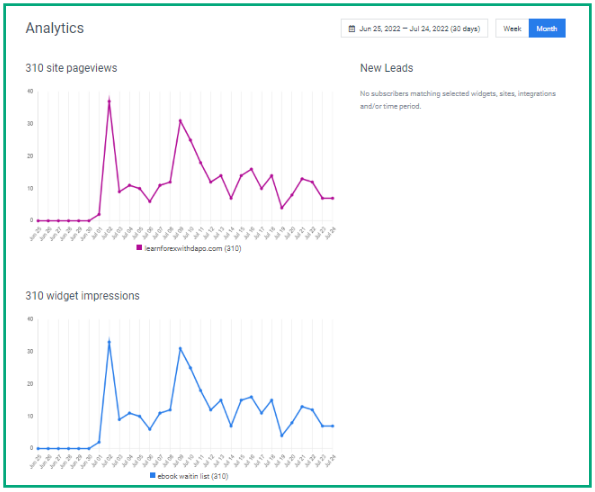Click the Jul 09 peak point on widget impressions chart
This screenshot has width=595, height=492.
[x=180, y=348]
